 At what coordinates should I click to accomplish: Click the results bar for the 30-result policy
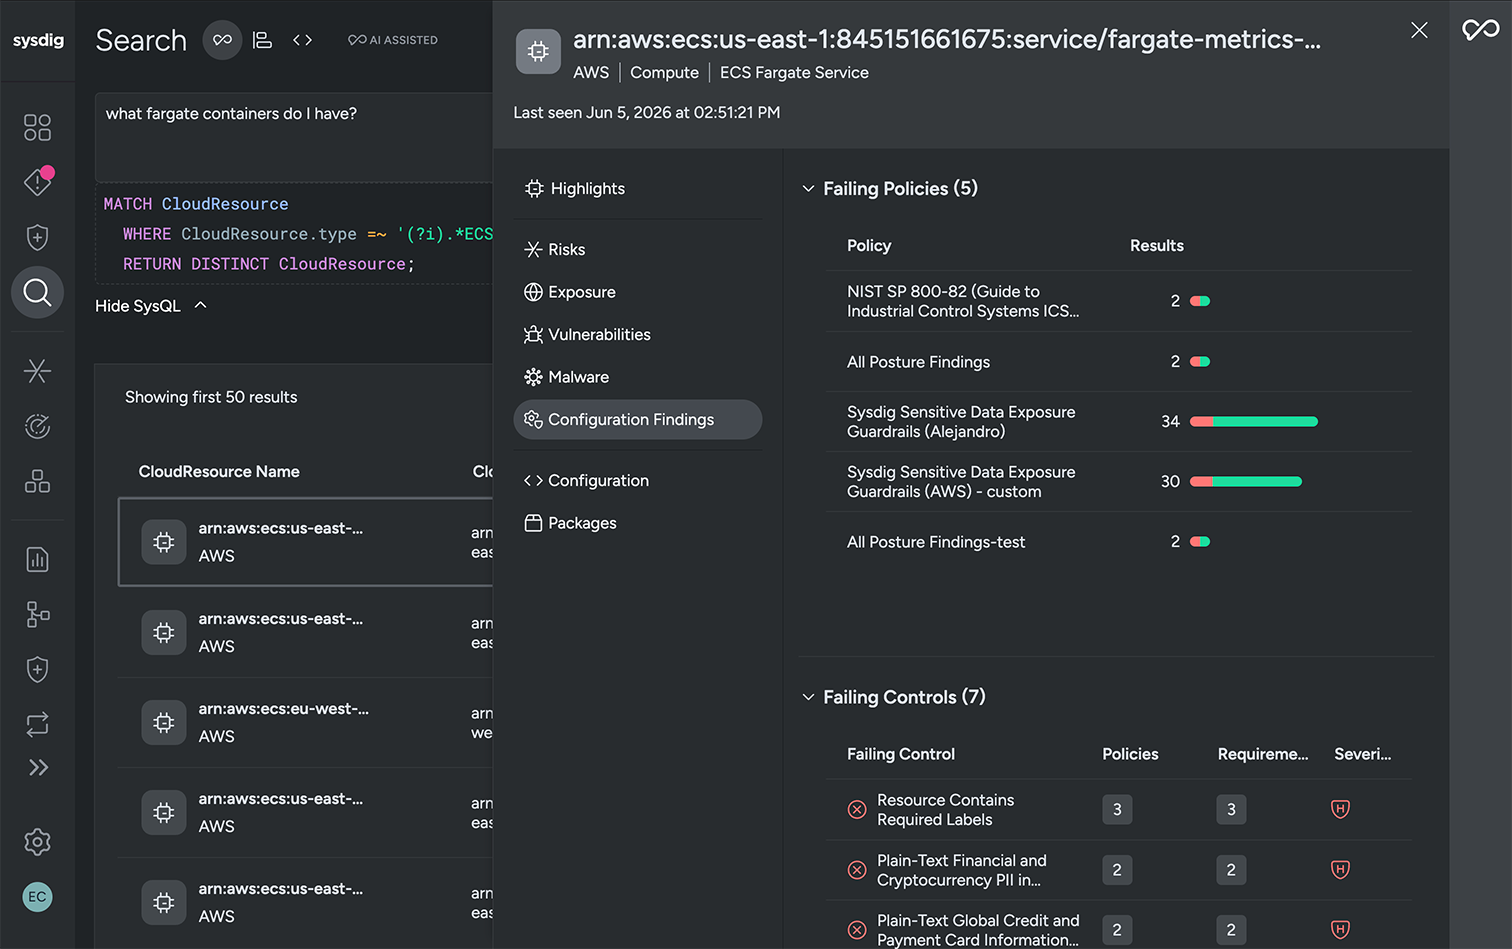click(x=1246, y=481)
